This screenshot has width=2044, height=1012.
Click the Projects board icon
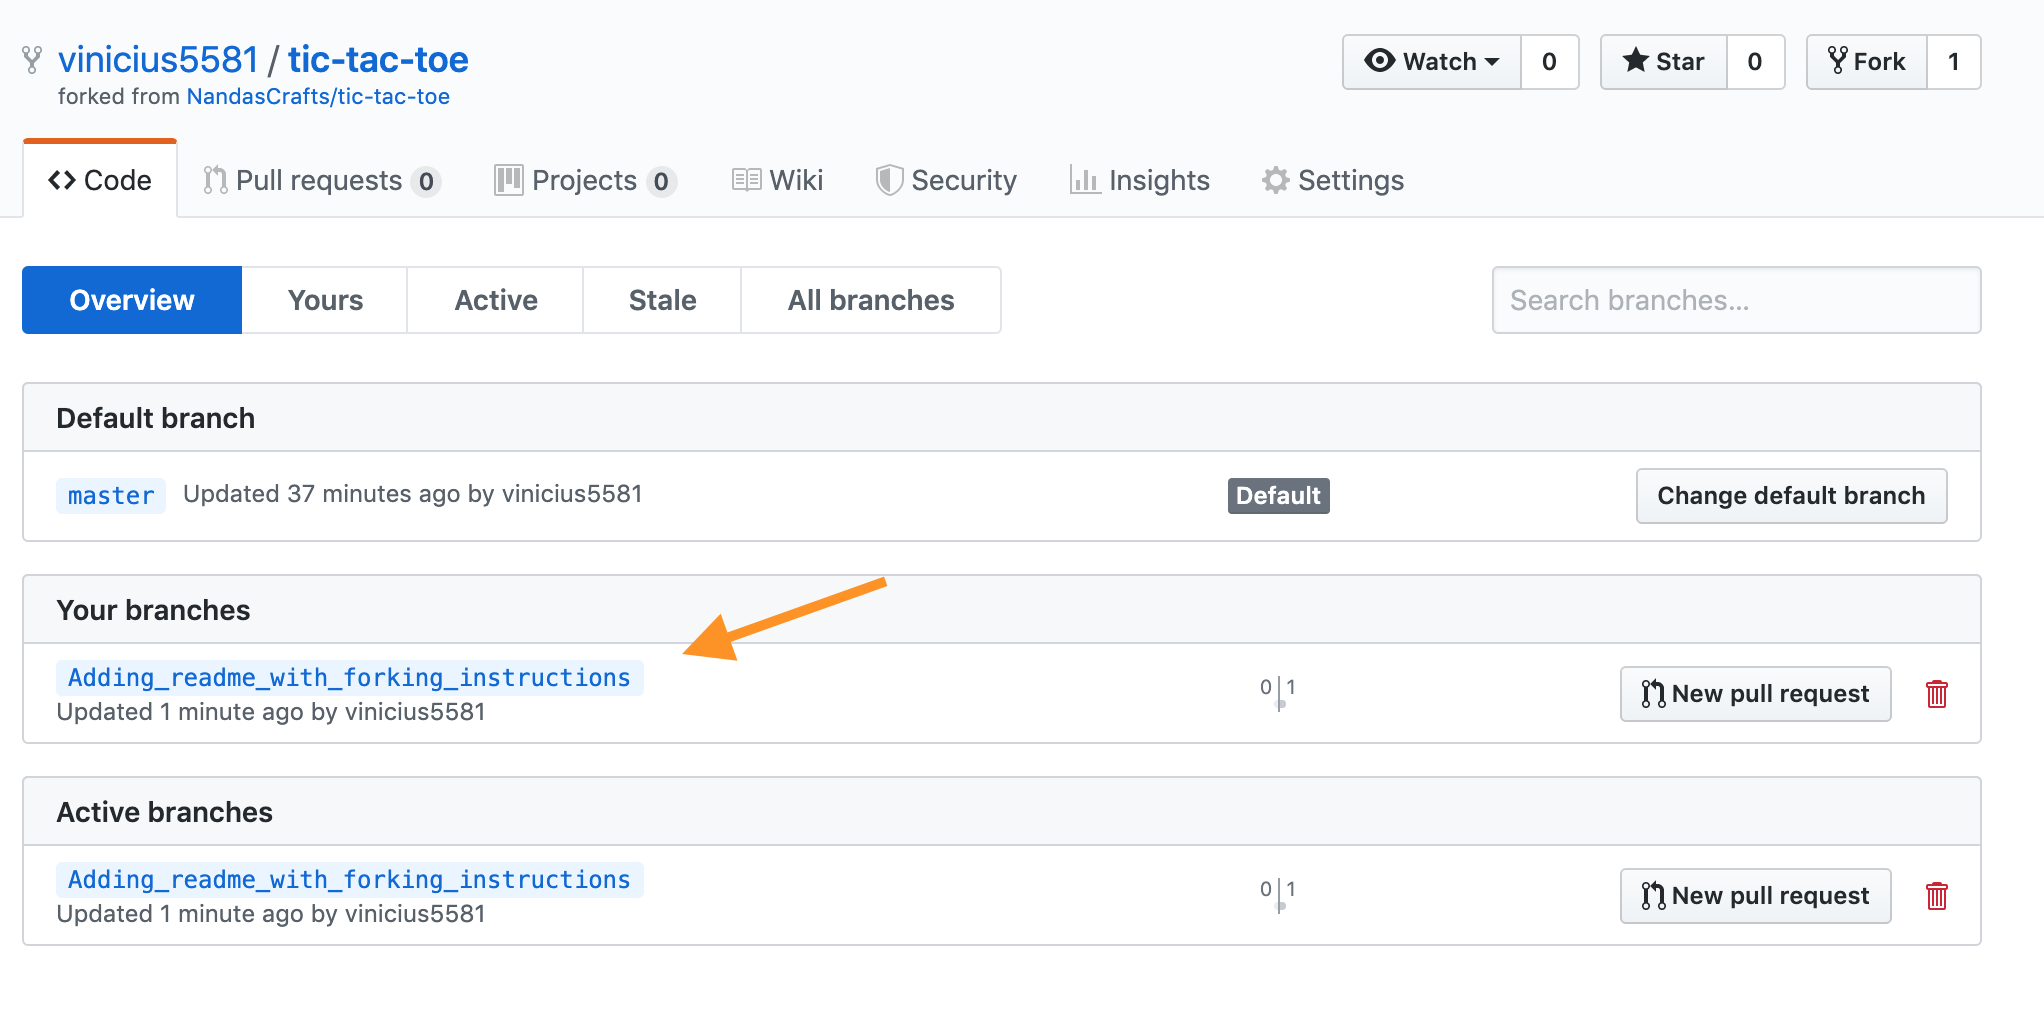pyautogui.click(x=509, y=180)
